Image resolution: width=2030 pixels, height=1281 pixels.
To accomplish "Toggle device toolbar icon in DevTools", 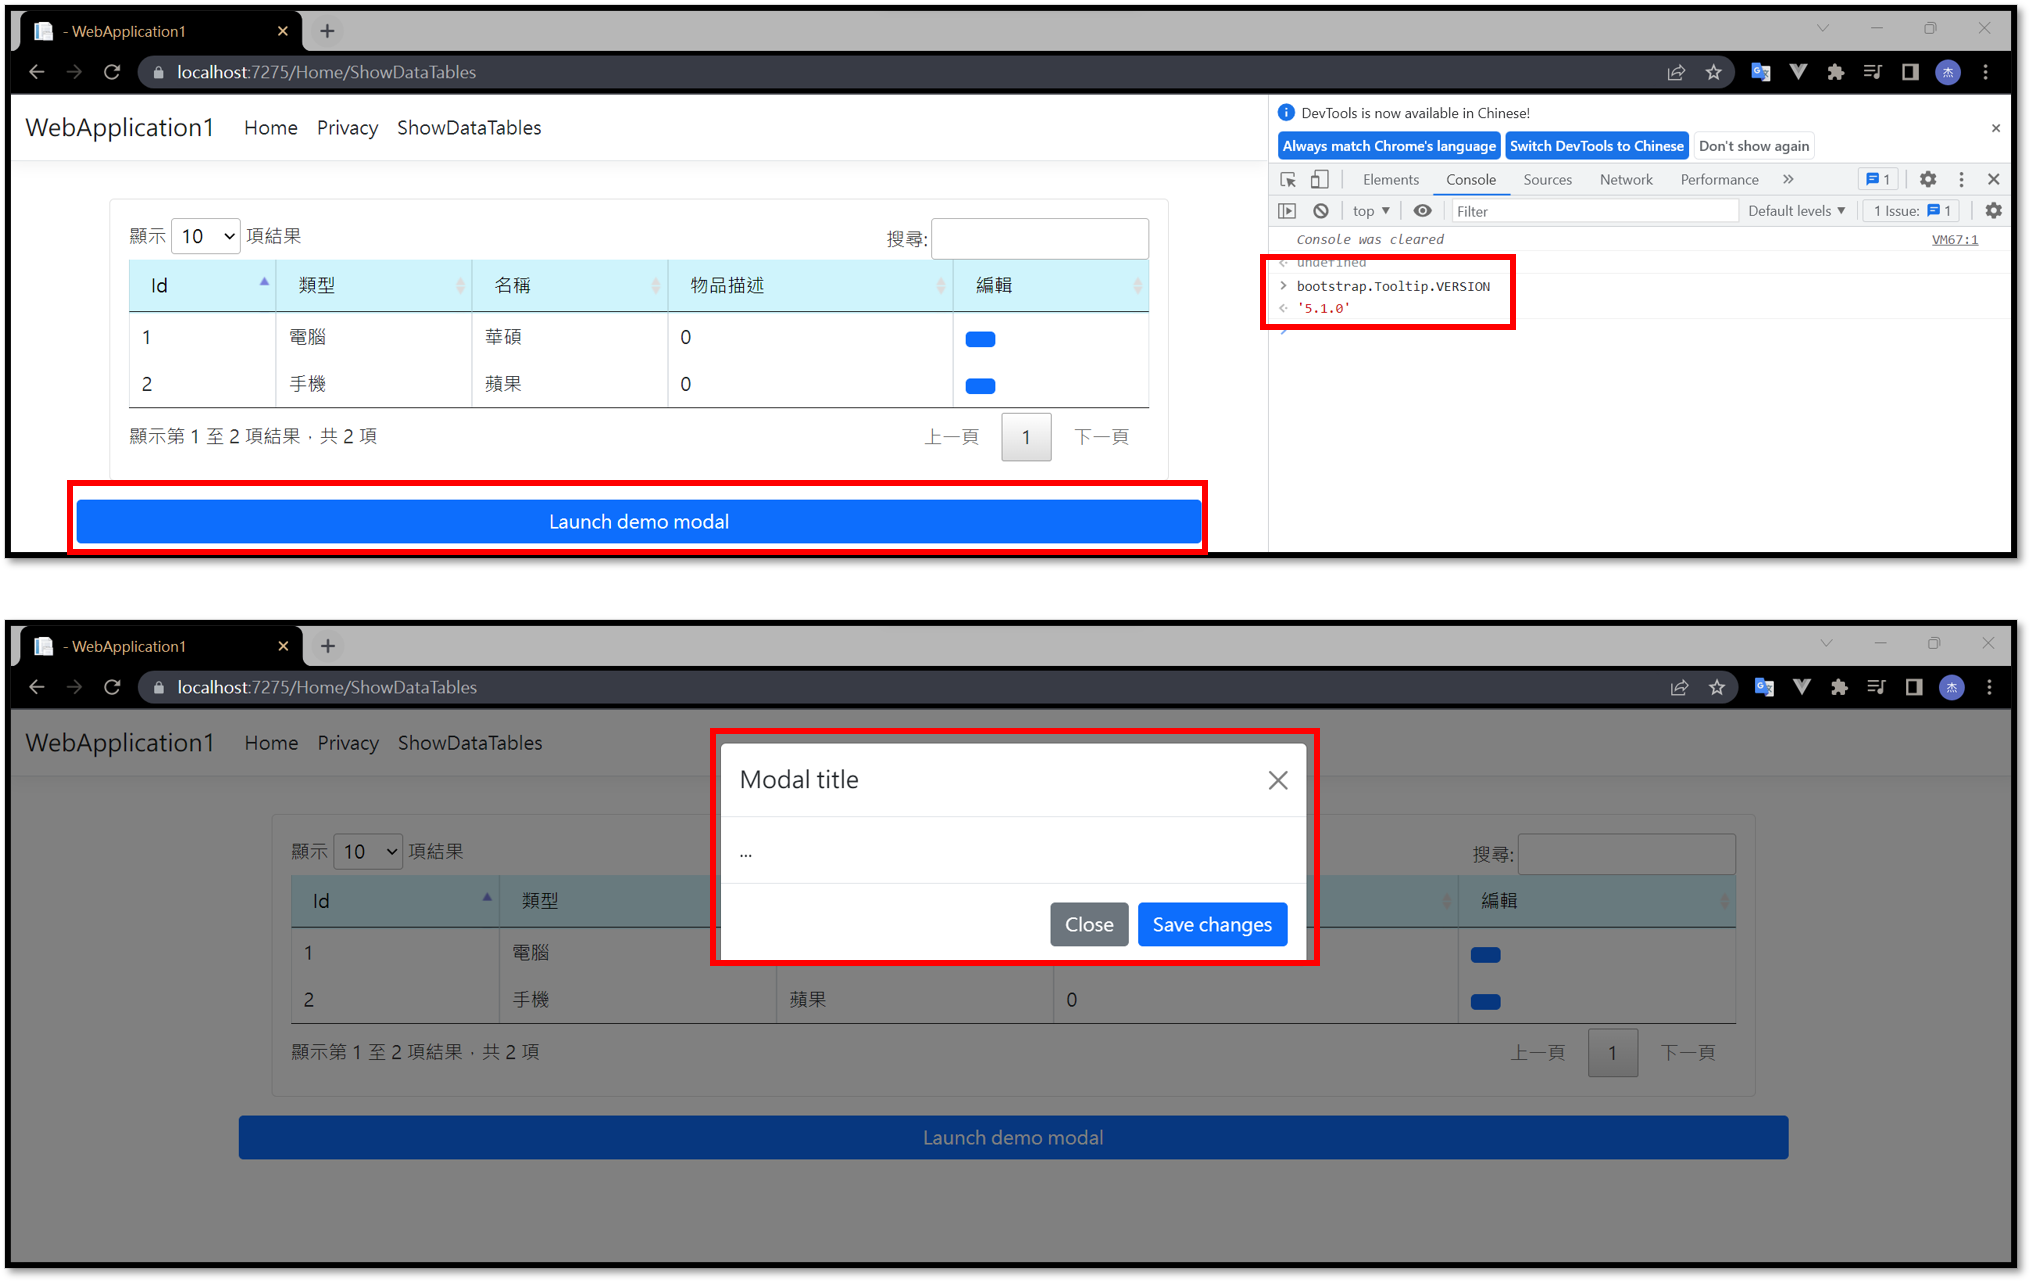I will click(1320, 180).
